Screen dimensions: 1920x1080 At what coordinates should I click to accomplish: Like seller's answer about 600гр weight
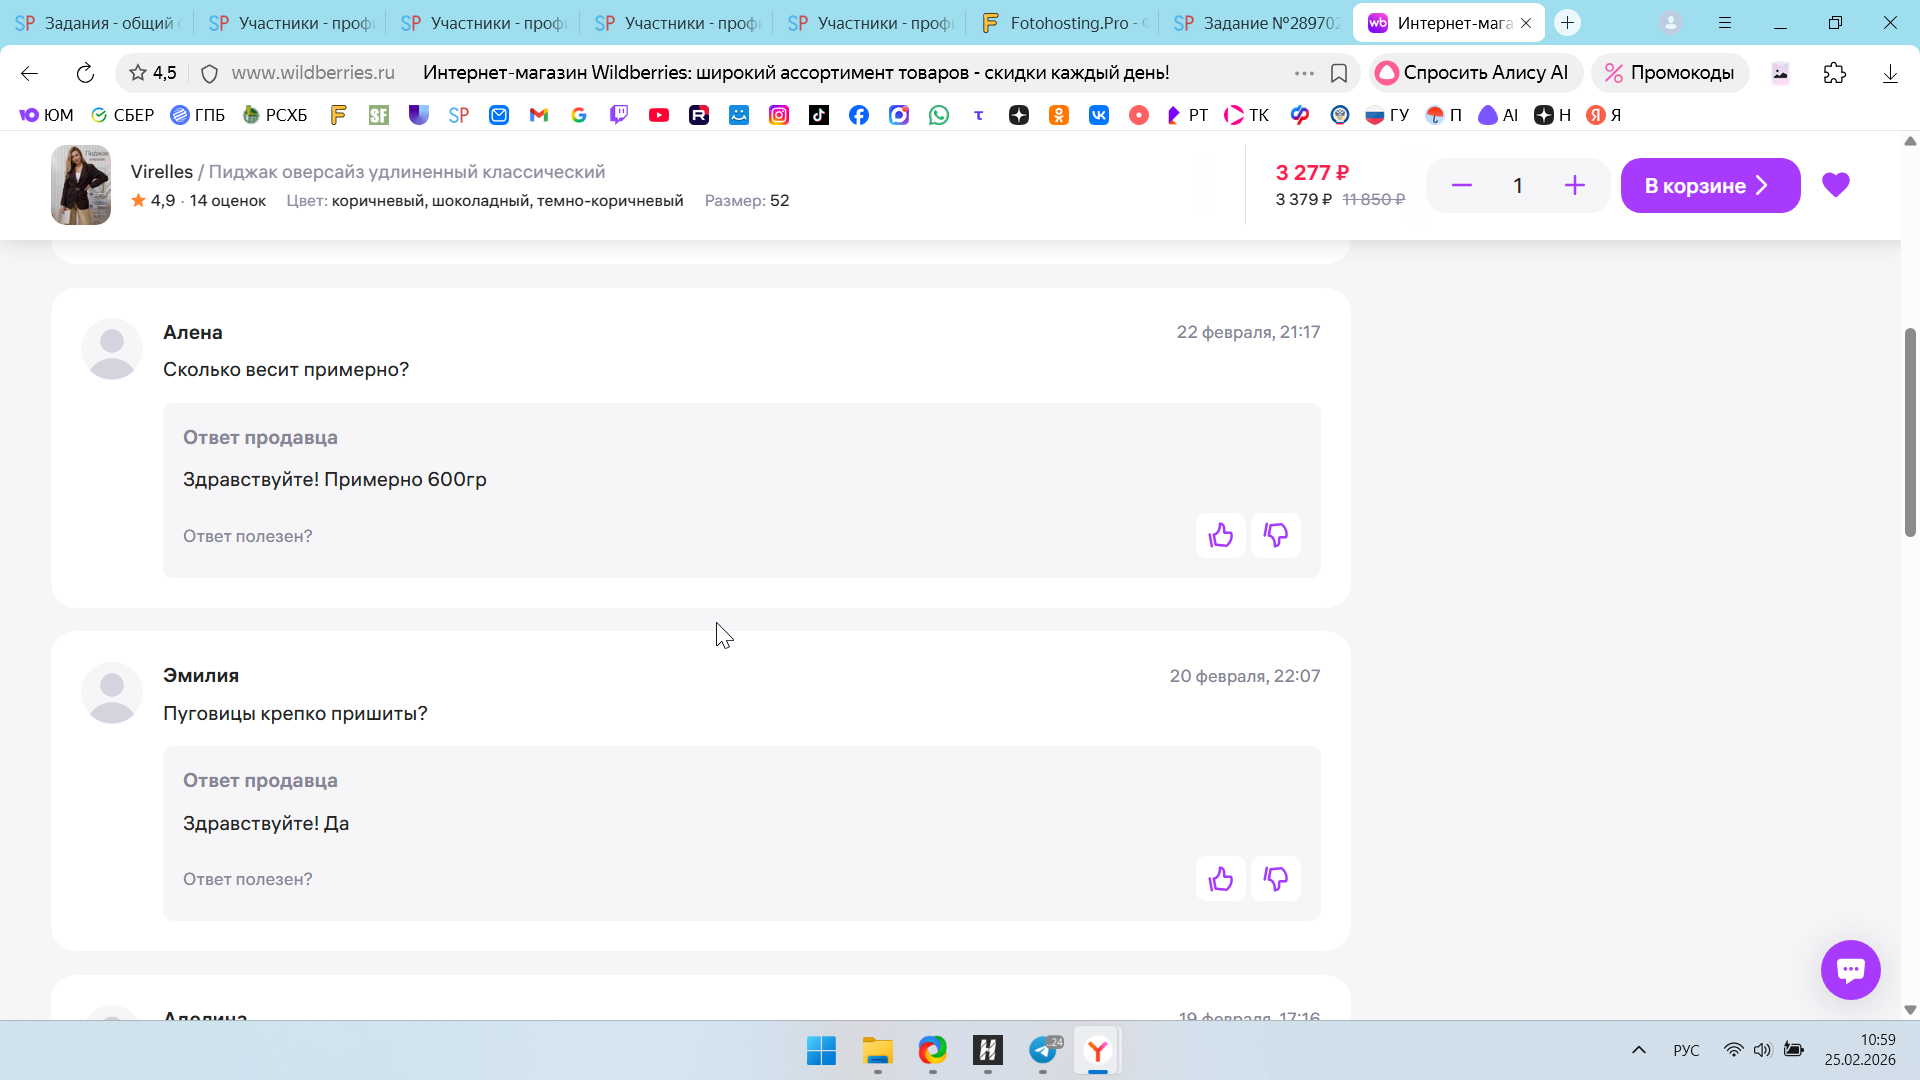tap(1220, 535)
